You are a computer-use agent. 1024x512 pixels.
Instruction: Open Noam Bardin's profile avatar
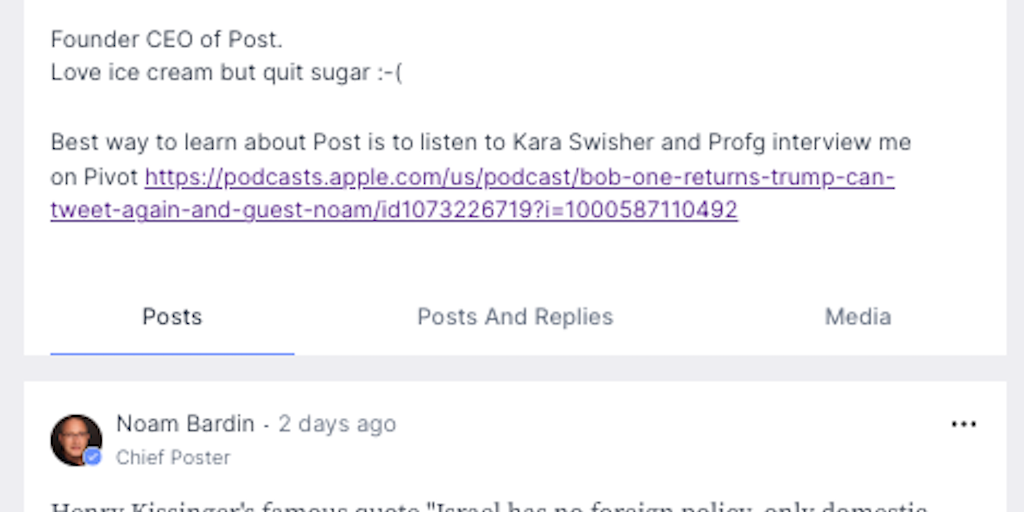point(75,440)
